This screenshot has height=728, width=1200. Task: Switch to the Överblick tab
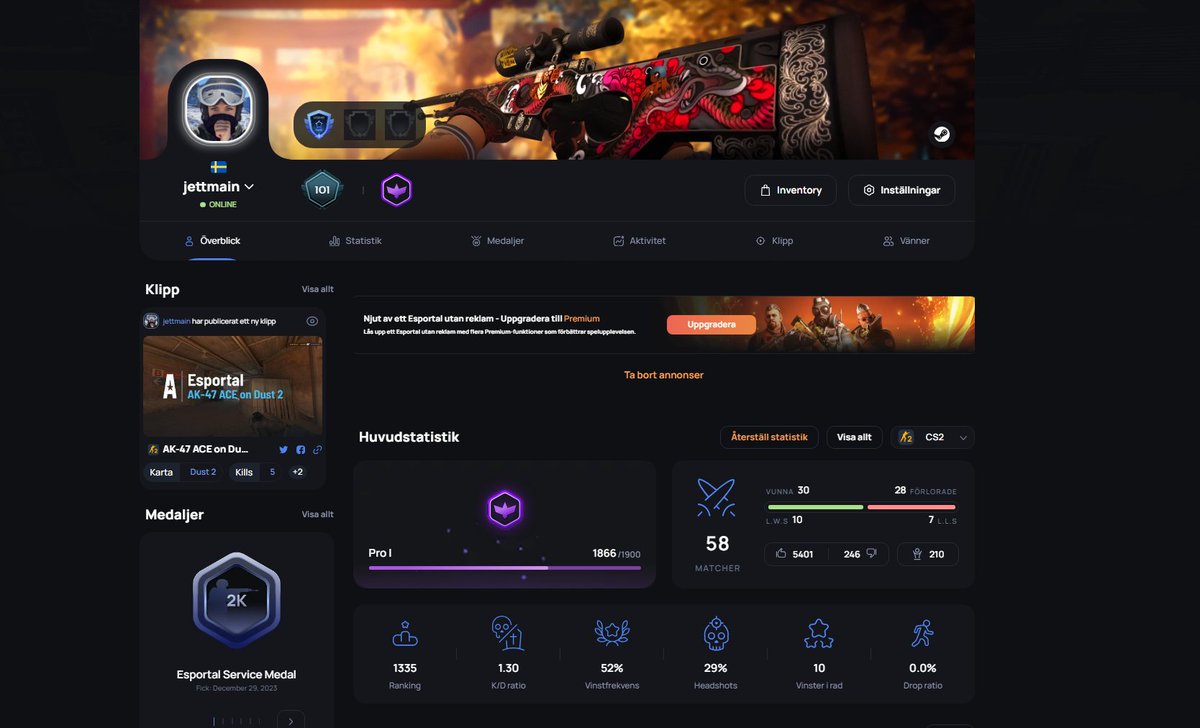tap(212, 241)
